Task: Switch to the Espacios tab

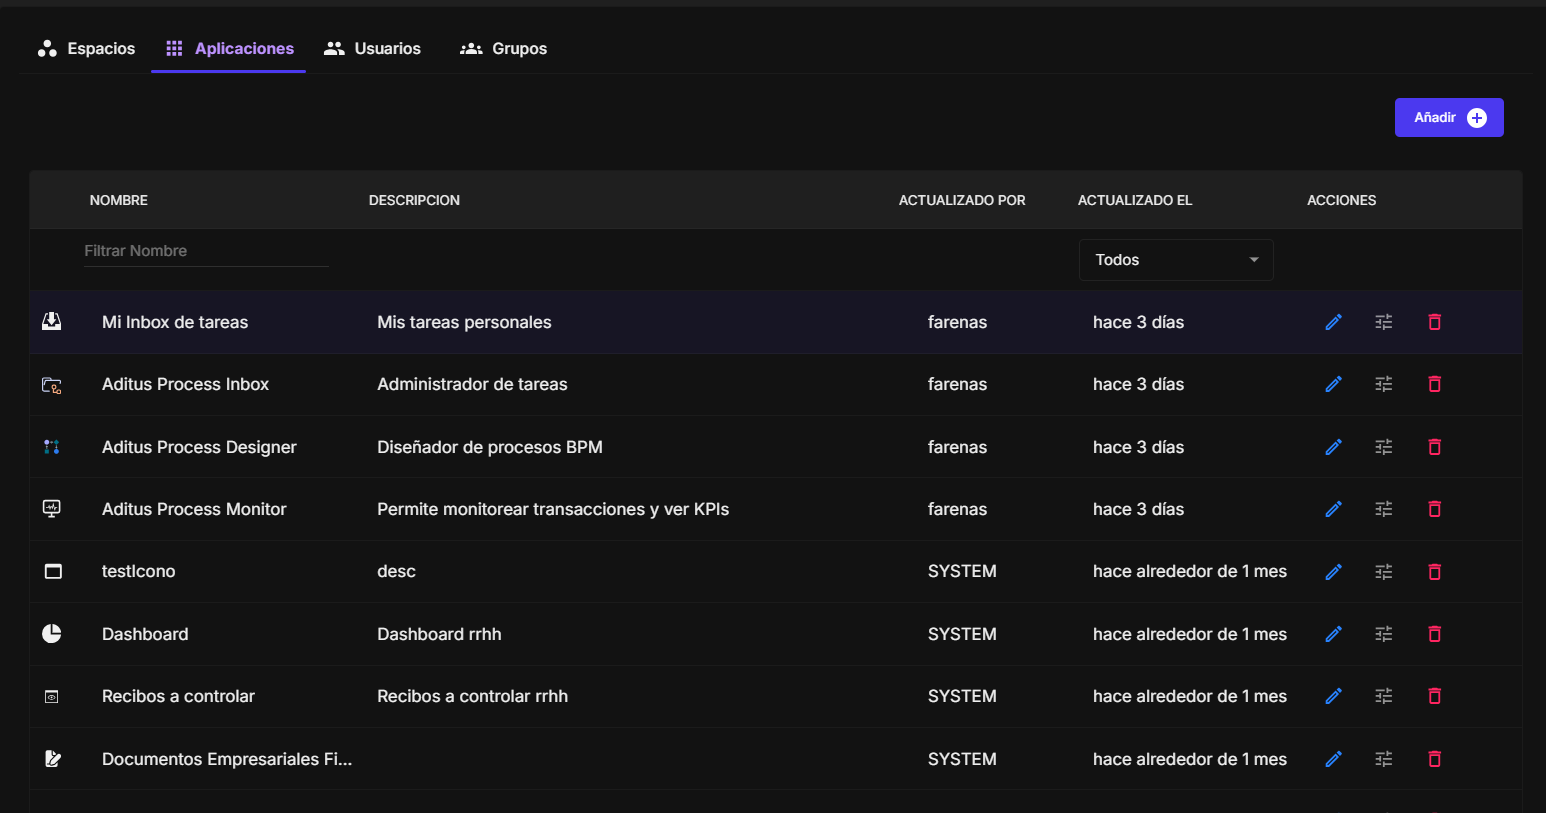Action: (x=86, y=48)
